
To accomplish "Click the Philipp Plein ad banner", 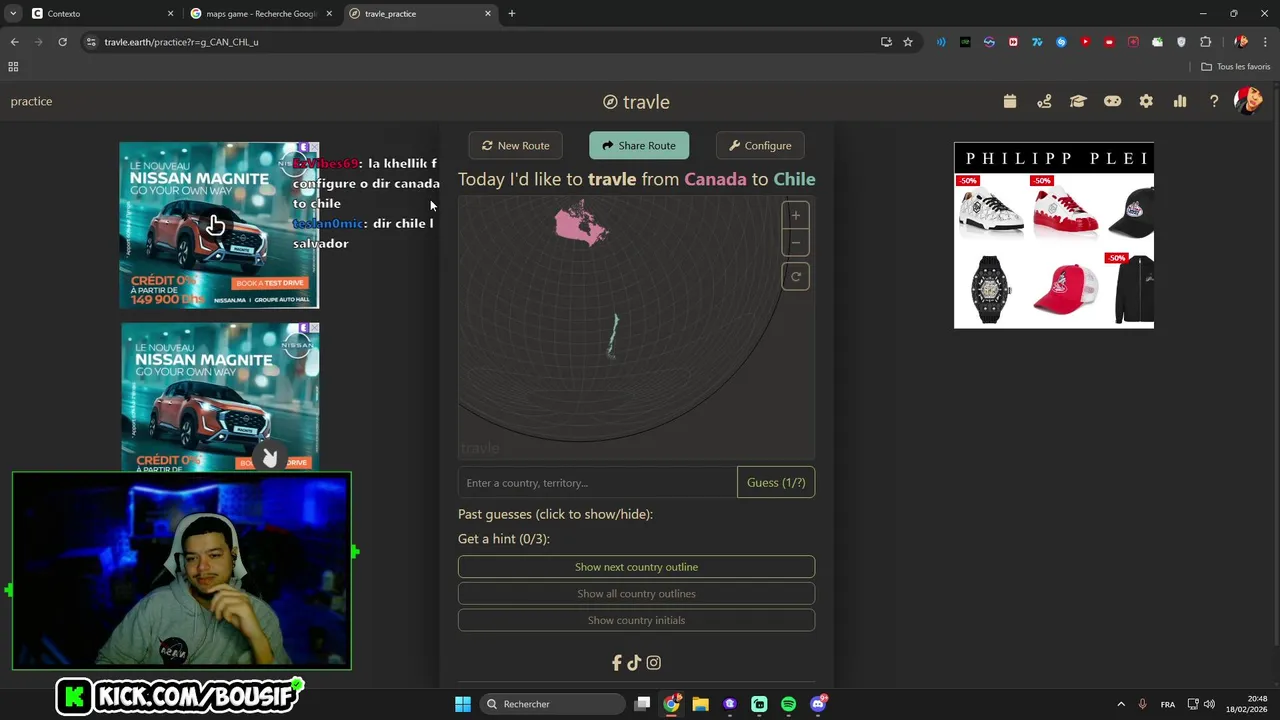I will pyautogui.click(x=1054, y=235).
